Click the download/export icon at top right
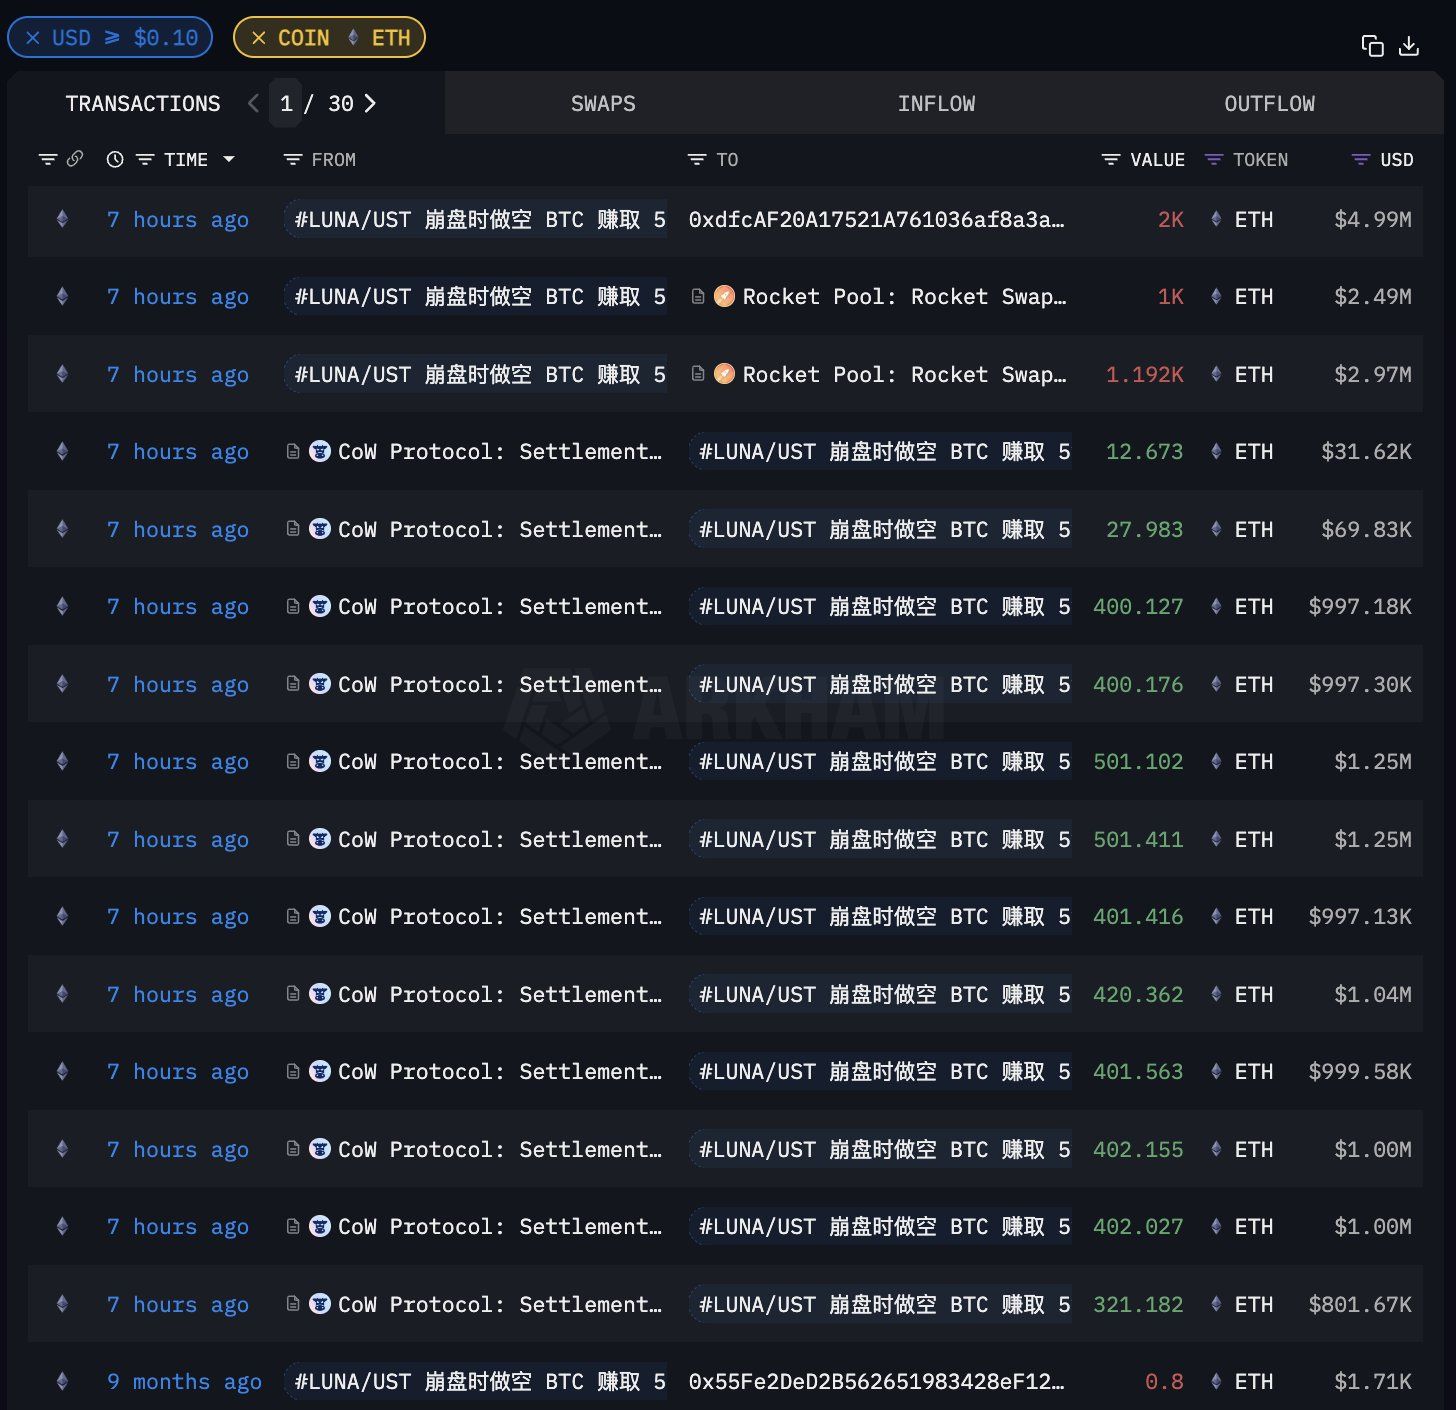 click(x=1409, y=45)
